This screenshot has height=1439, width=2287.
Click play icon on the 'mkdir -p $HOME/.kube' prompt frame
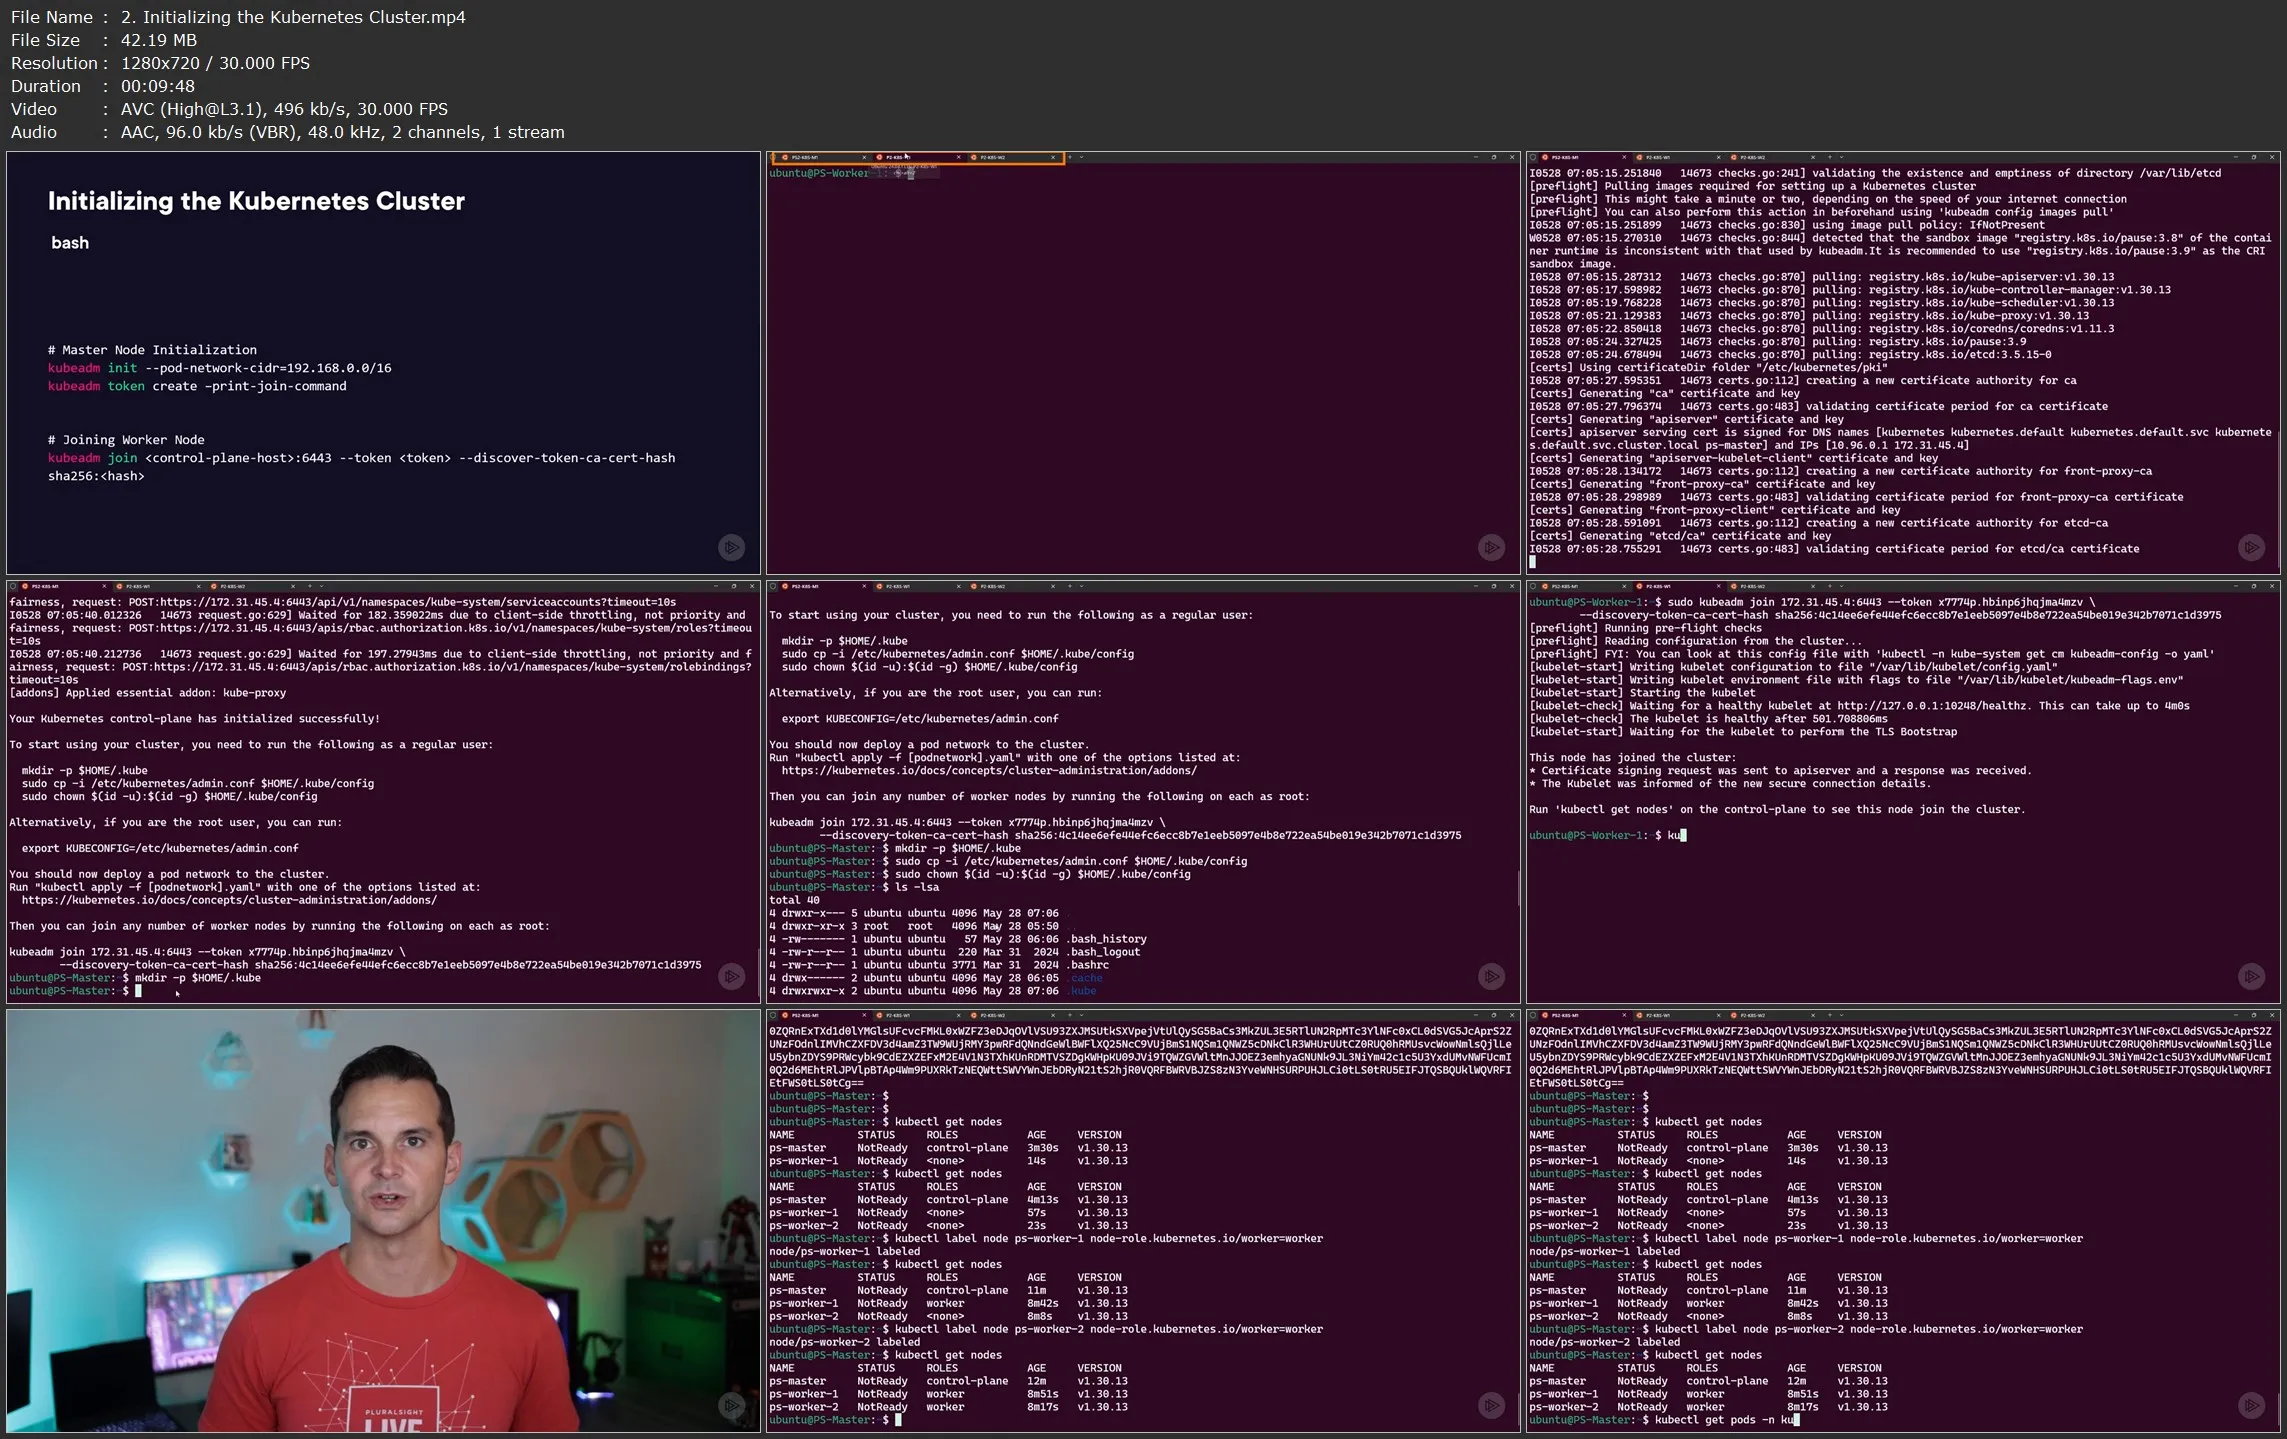(732, 976)
